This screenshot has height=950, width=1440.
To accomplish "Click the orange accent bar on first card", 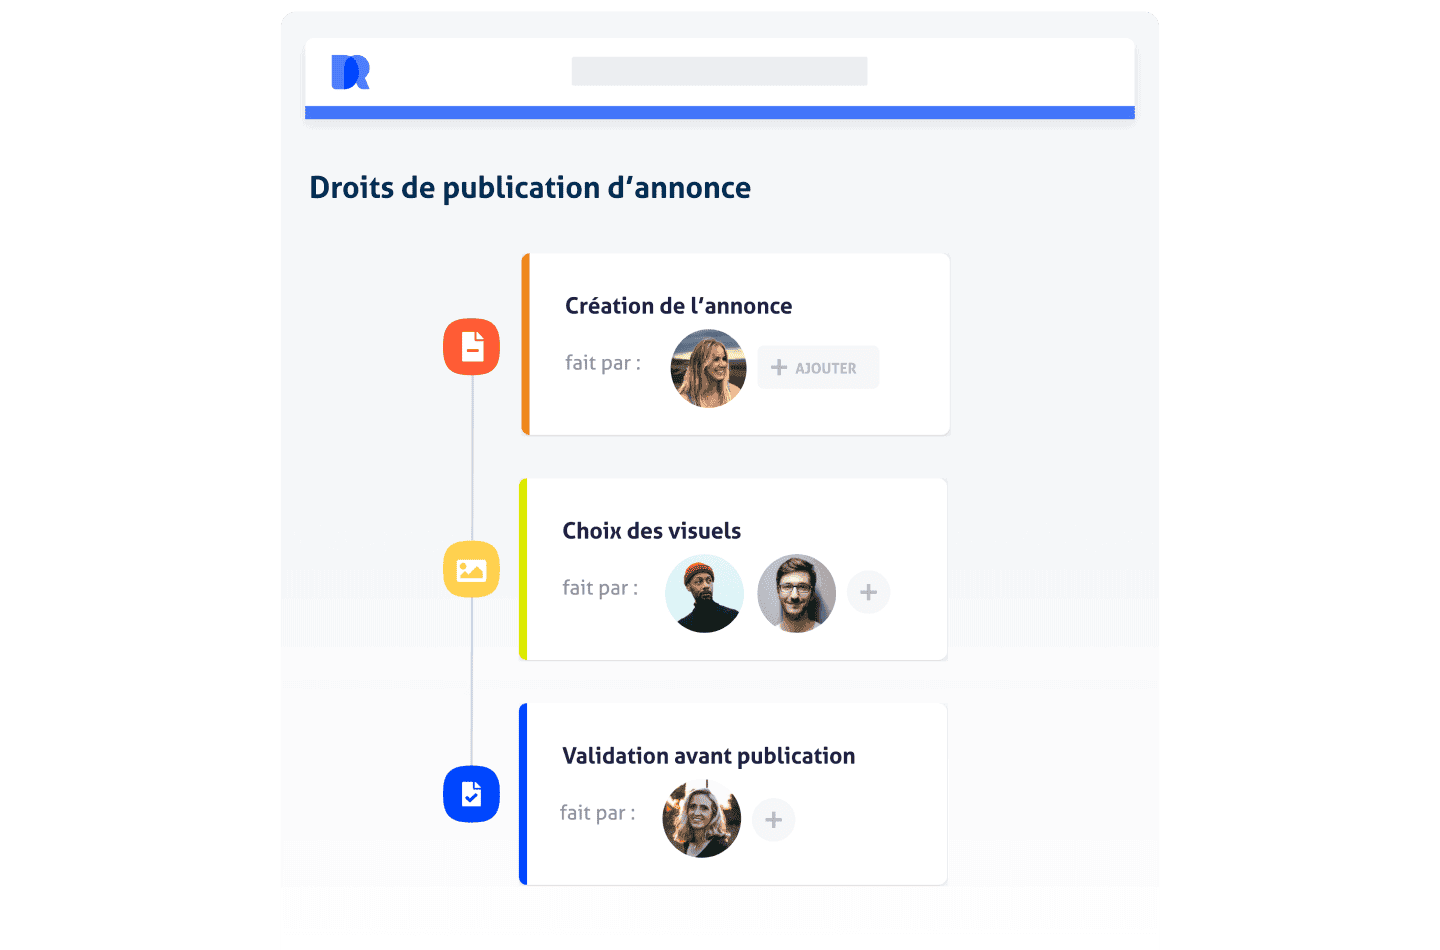I will [x=525, y=344].
